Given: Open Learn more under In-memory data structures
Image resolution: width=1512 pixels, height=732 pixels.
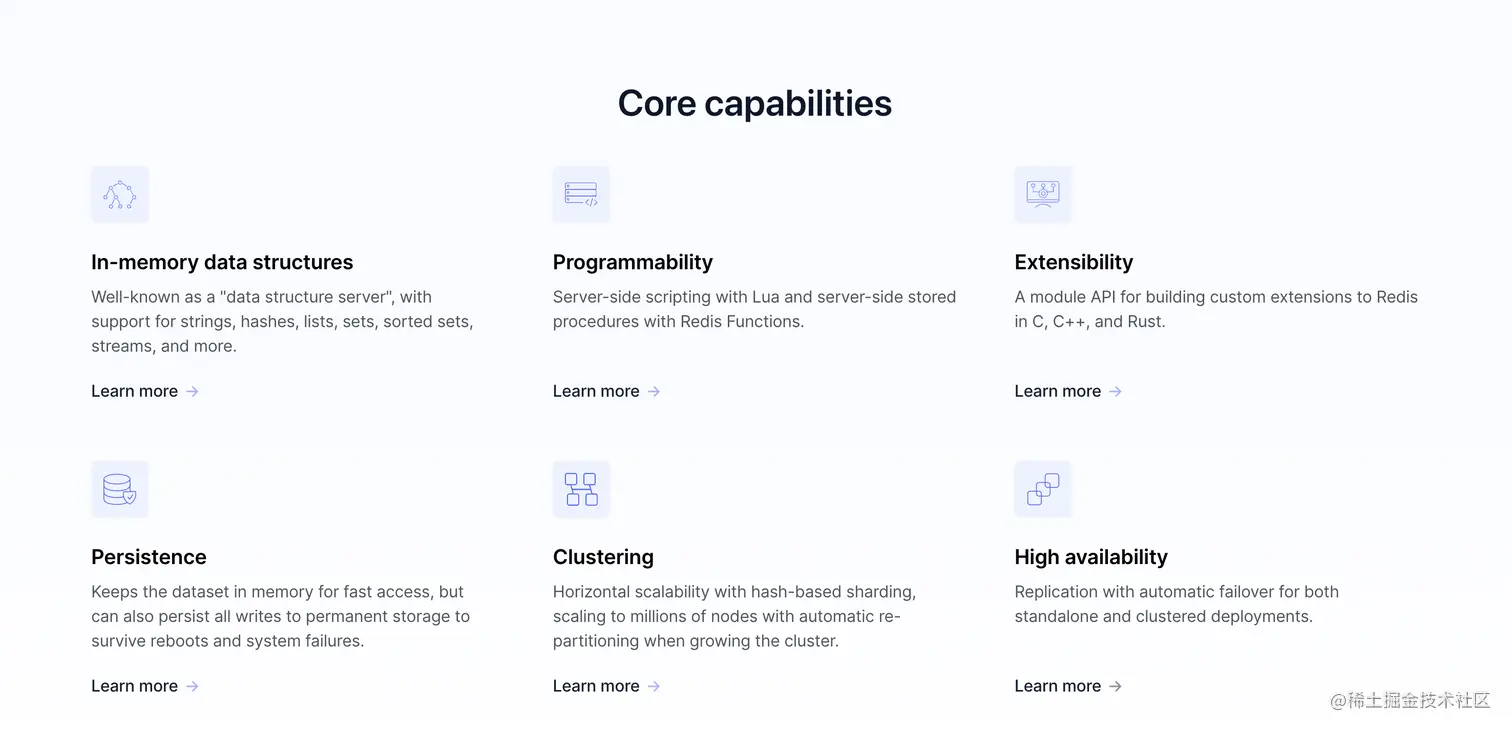Looking at the screenshot, I should 135,392.
